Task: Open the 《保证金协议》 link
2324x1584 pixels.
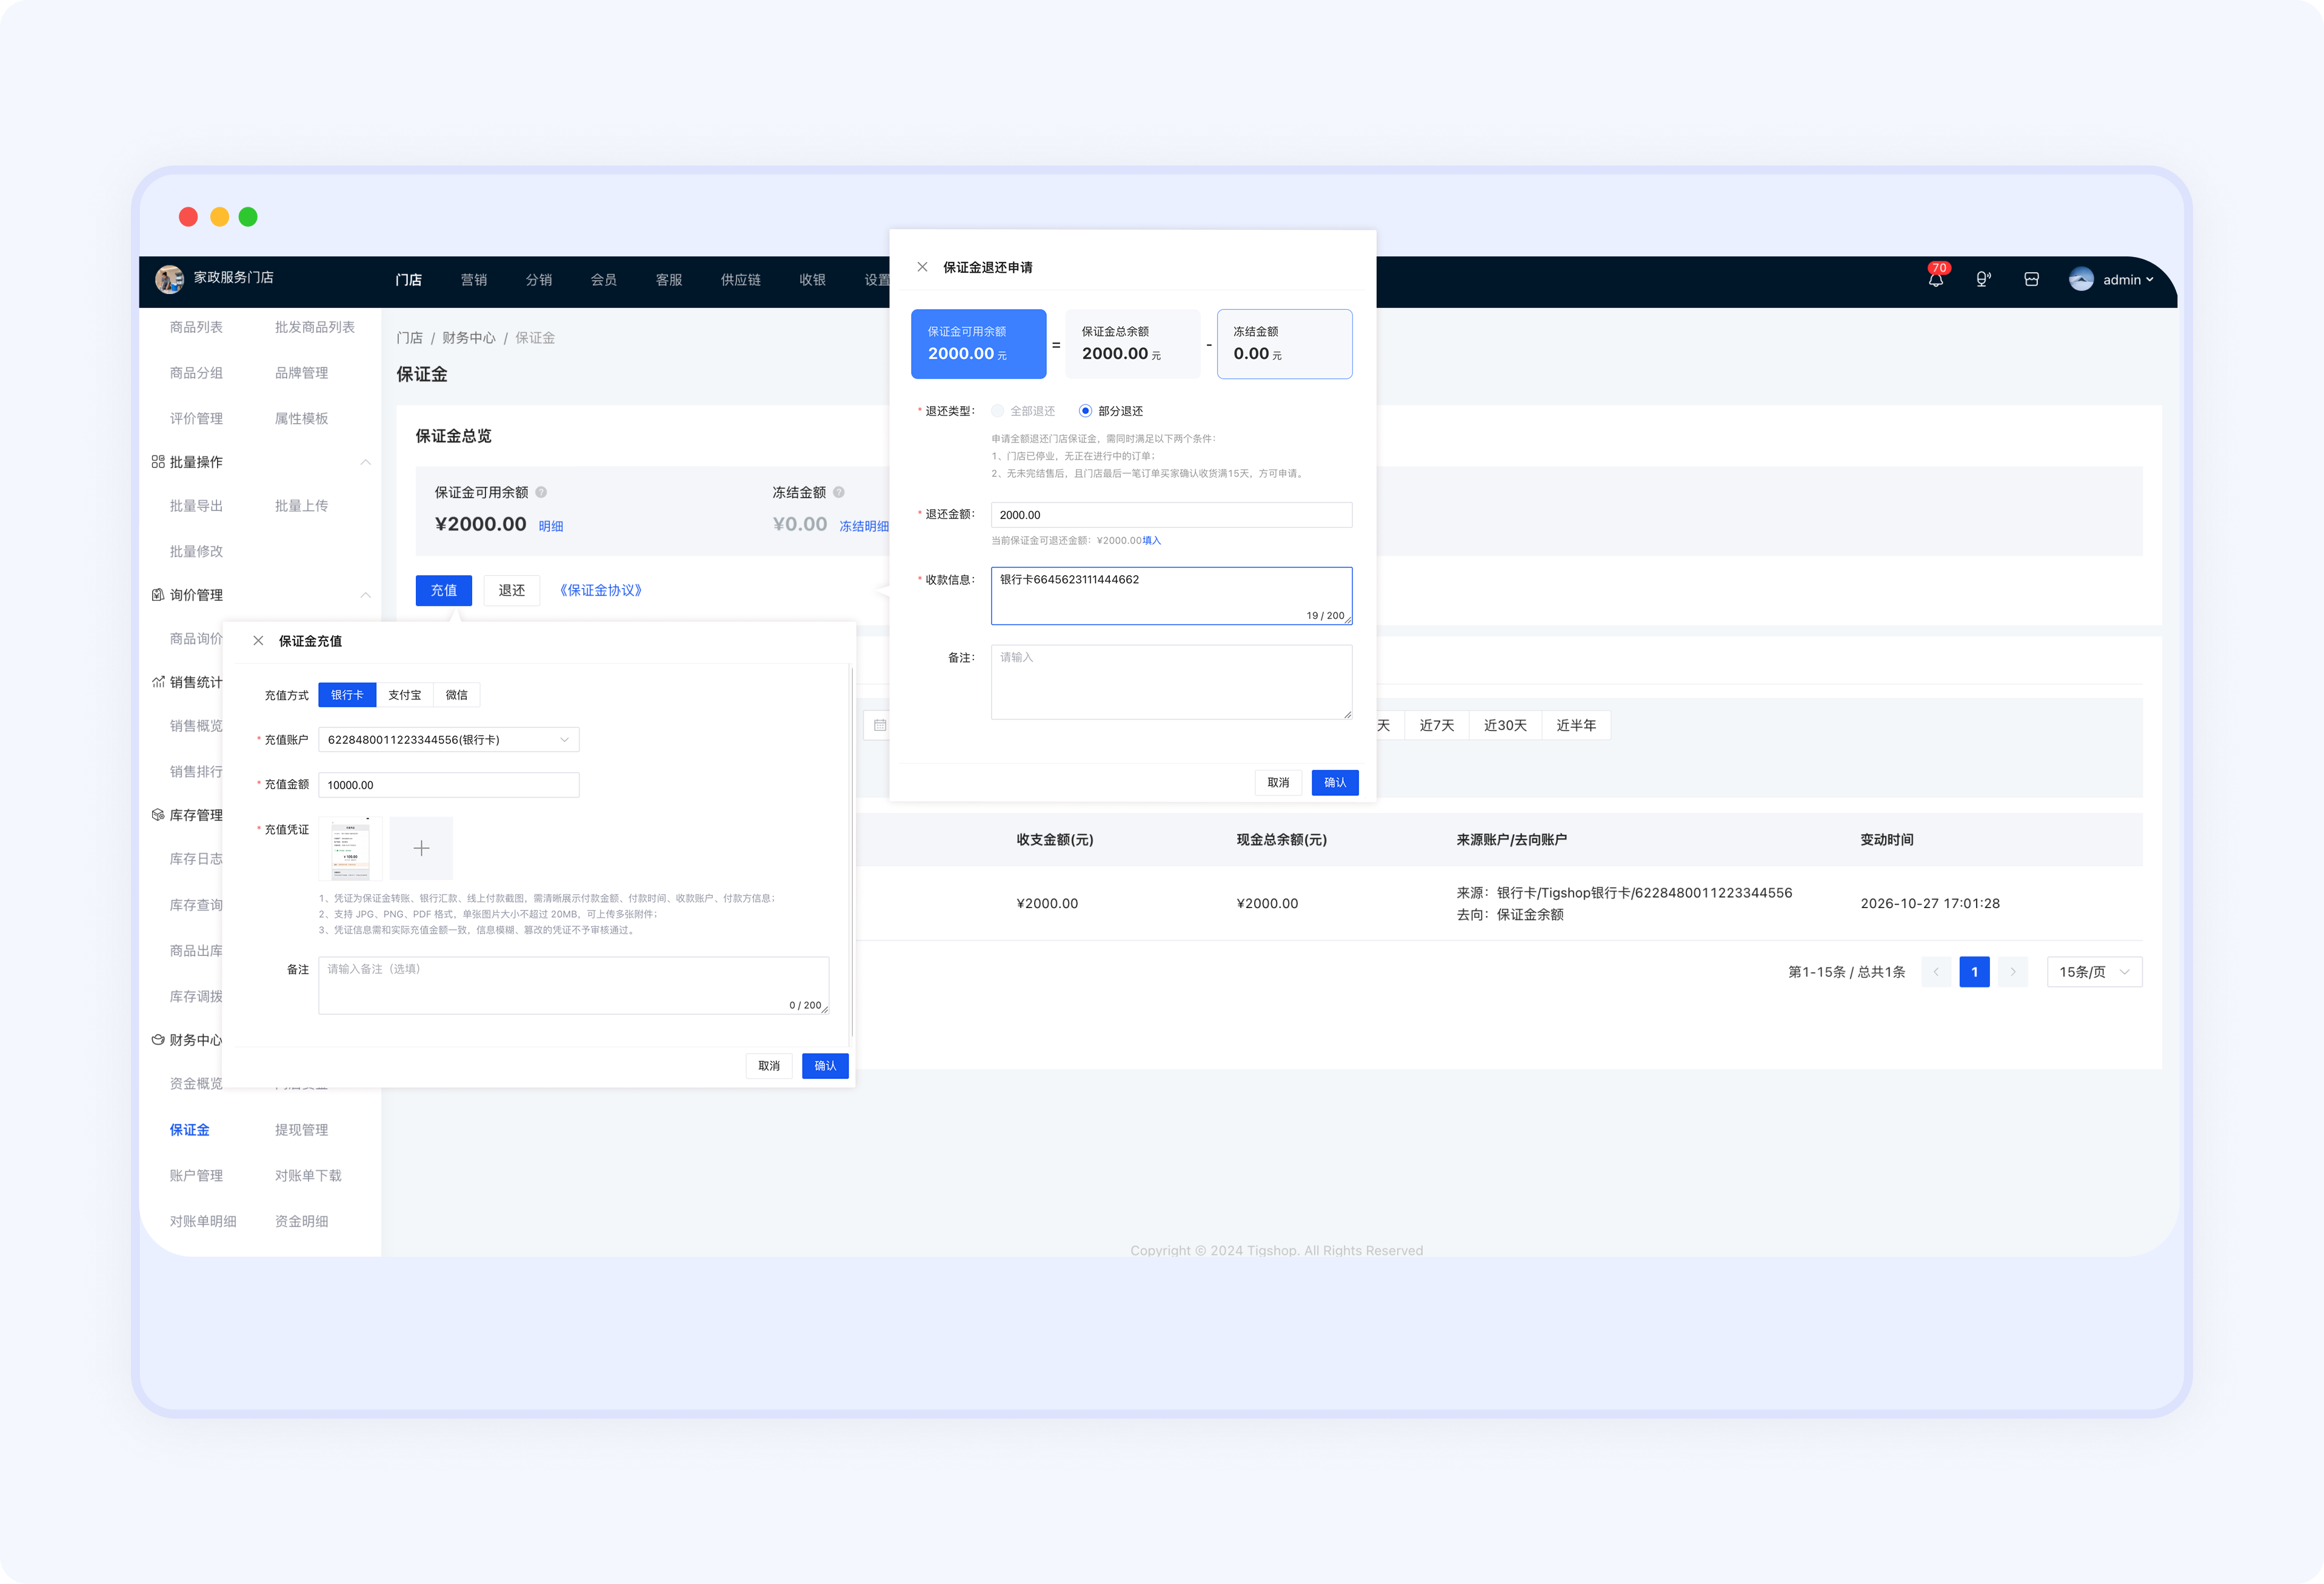Action: tap(601, 591)
